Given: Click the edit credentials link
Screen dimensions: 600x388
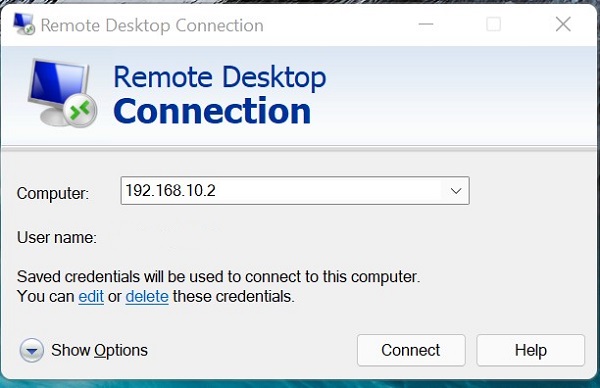Looking at the screenshot, I should [91, 297].
